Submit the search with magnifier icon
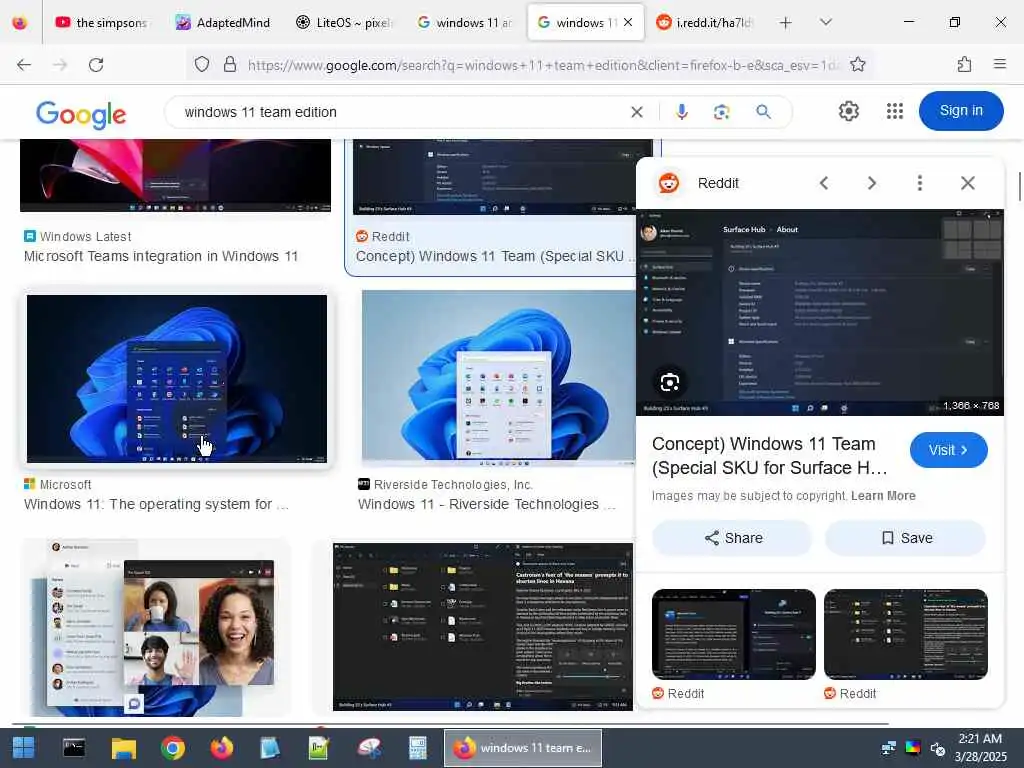This screenshot has height=768, width=1024. coord(763,112)
